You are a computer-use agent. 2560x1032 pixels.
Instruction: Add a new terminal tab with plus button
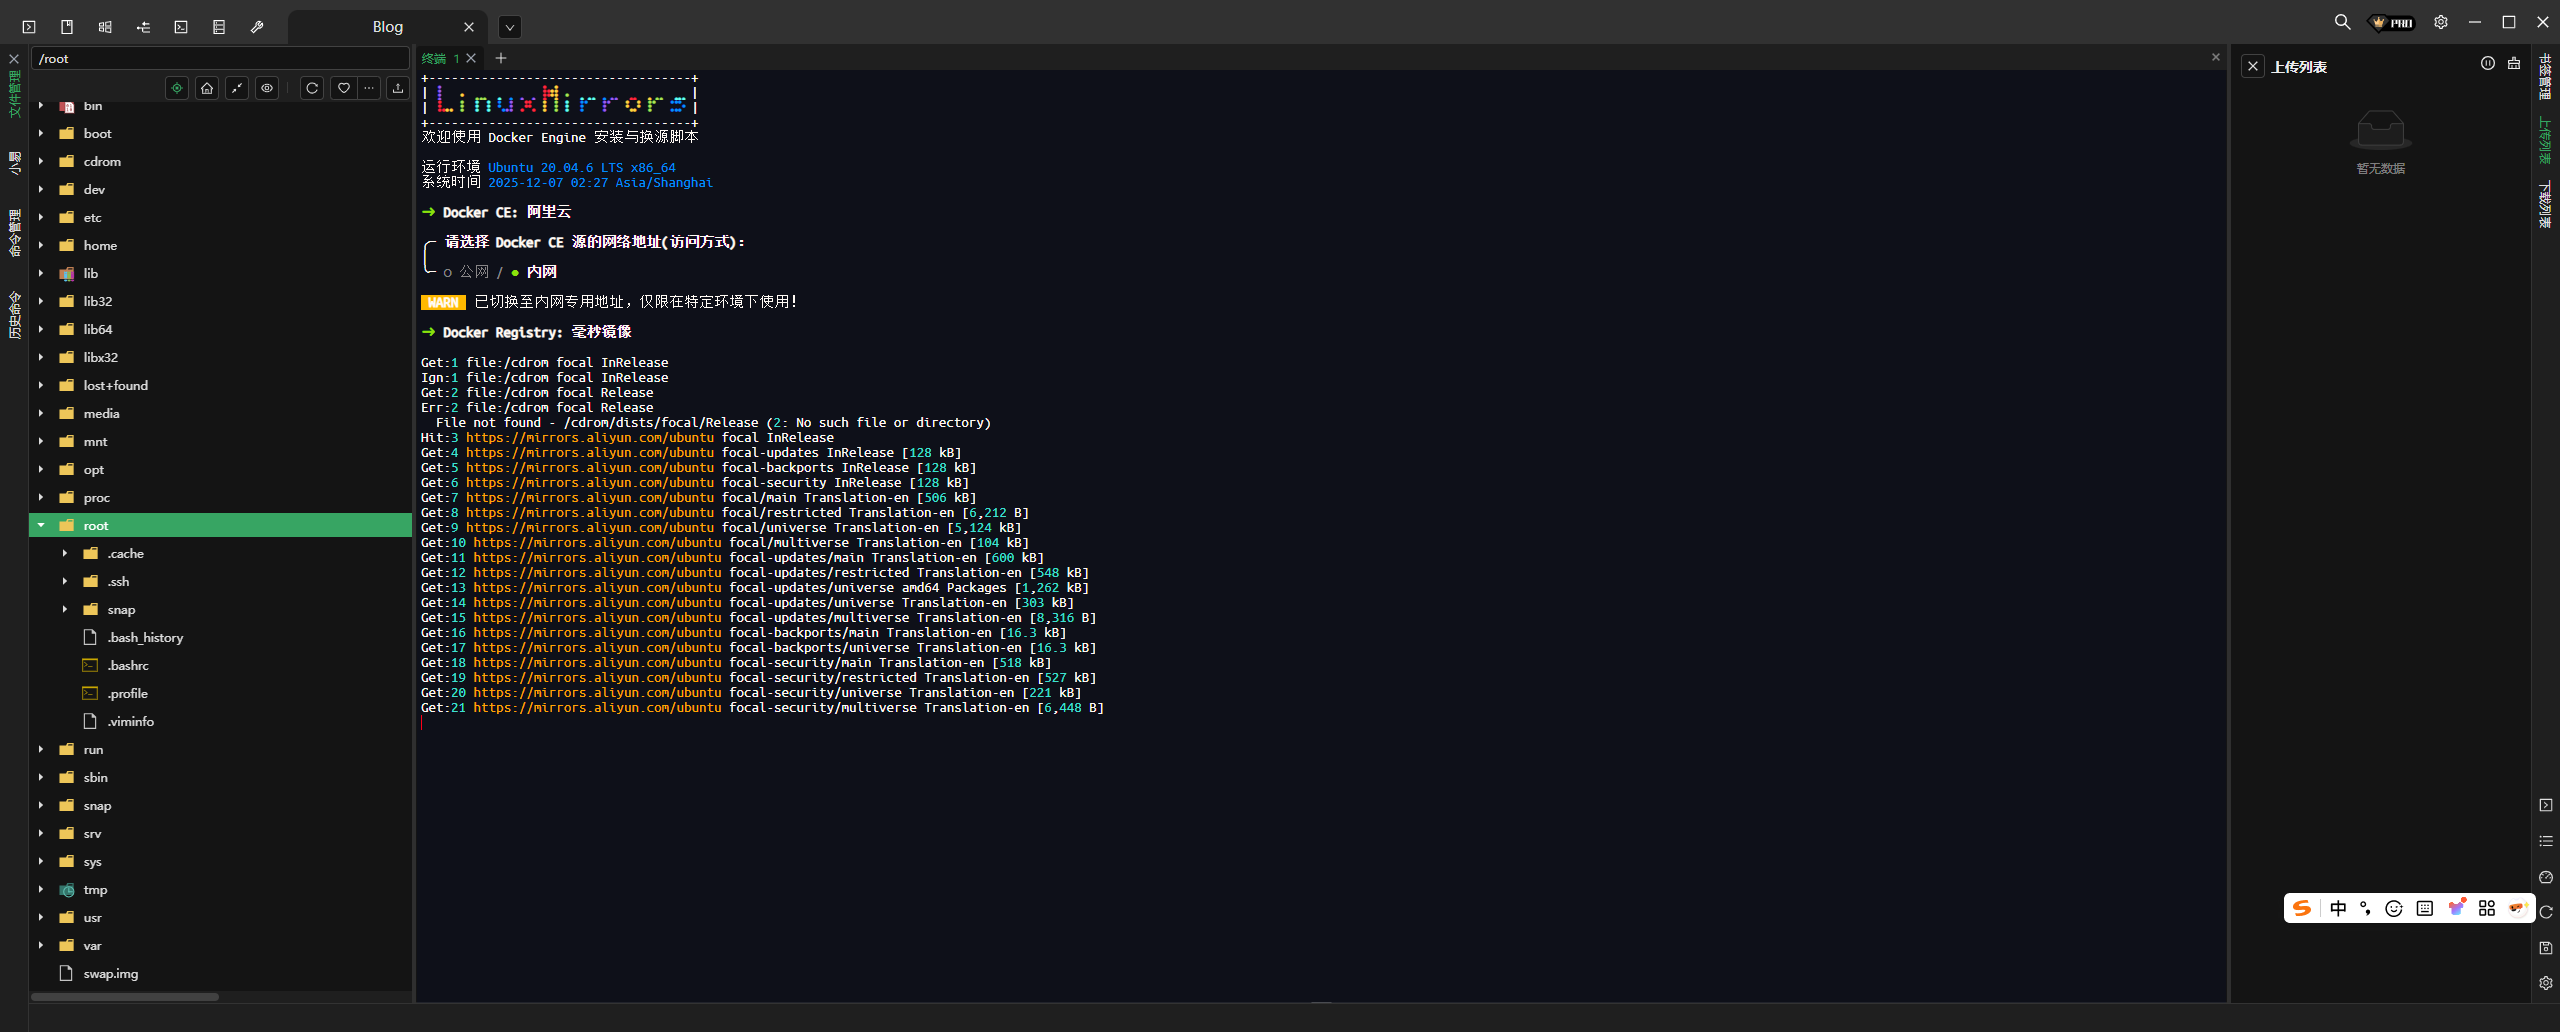tap(501, 58)
